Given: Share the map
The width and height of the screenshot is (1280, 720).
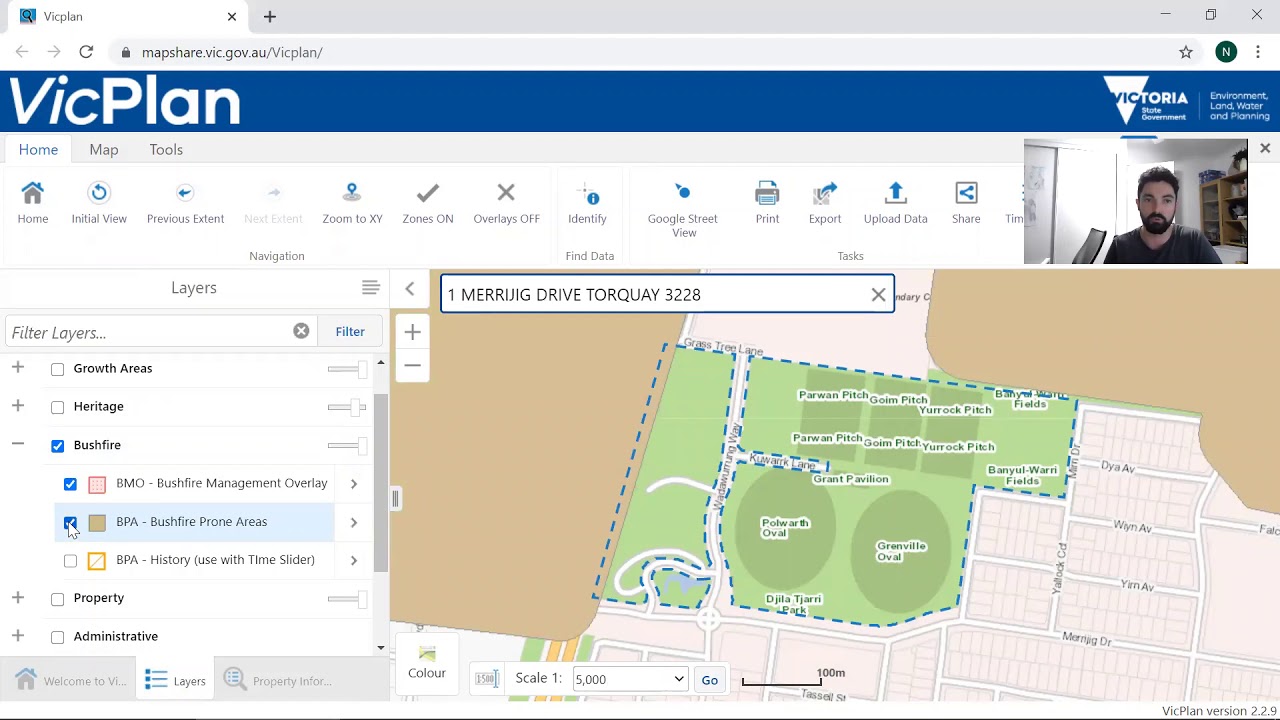Looking at the screenshot, I should [x=966, y=201].
